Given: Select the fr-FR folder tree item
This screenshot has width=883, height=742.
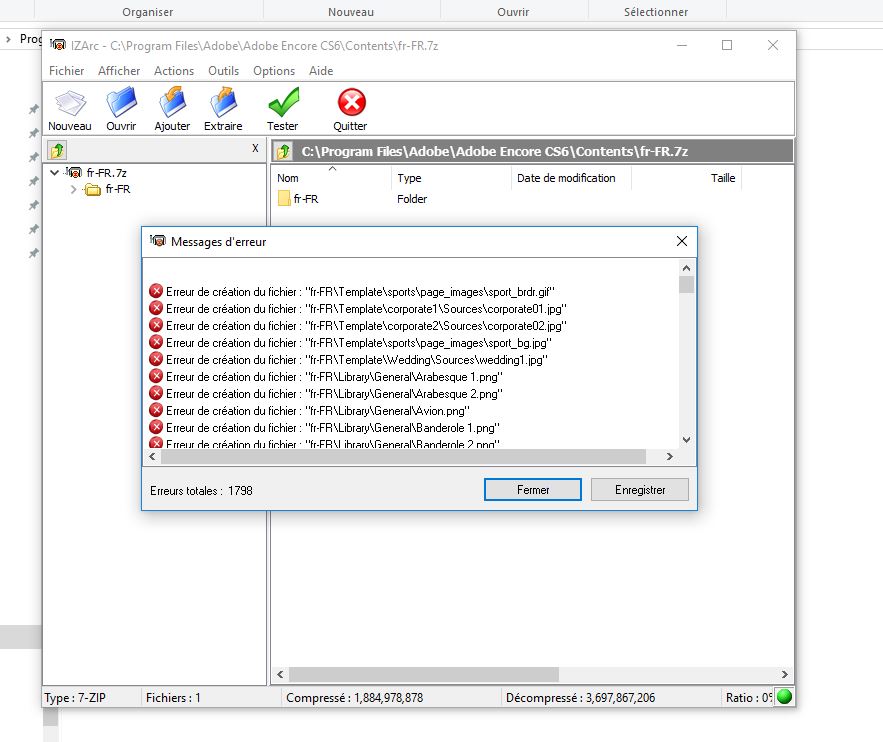Looking at the screenshot, I should coord(118,189).
